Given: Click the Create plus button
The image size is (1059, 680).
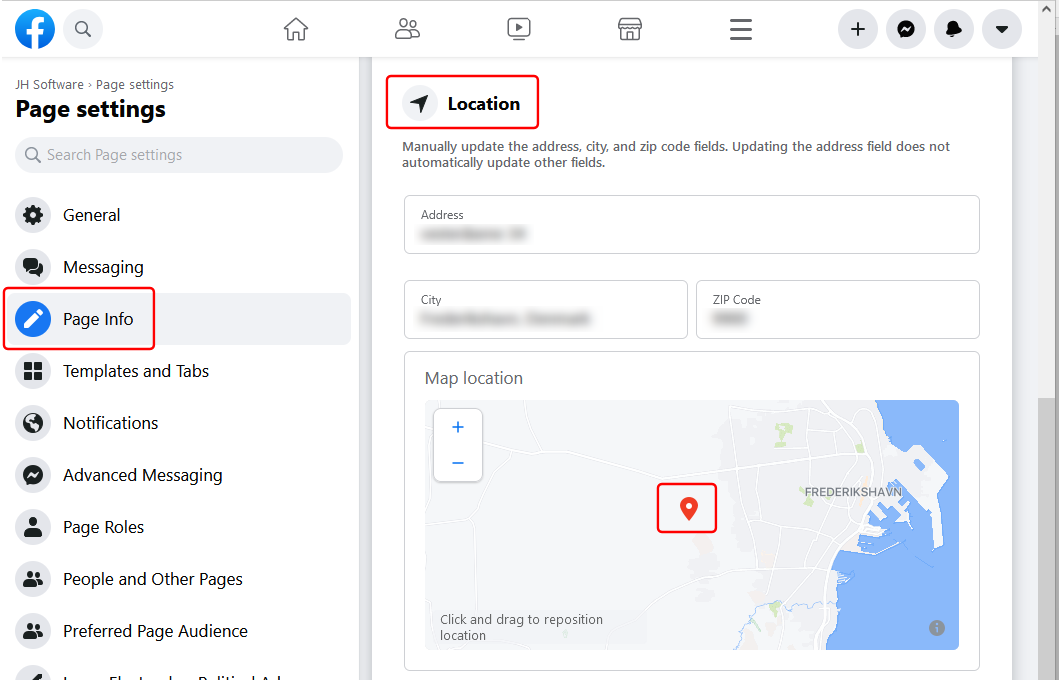Looking at the screenshot, I should pos(857,29).
